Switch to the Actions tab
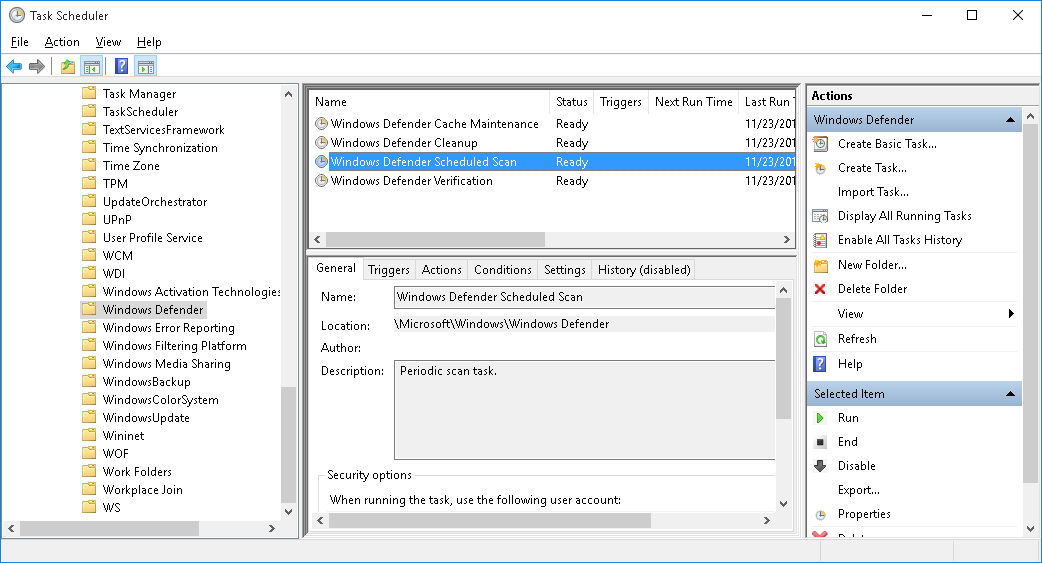 [441, 270]
